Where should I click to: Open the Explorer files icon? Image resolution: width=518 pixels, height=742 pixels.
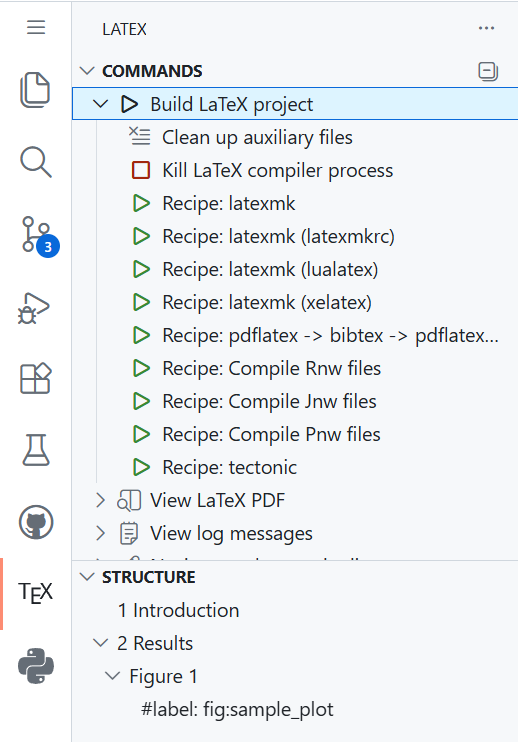(35, 90)
